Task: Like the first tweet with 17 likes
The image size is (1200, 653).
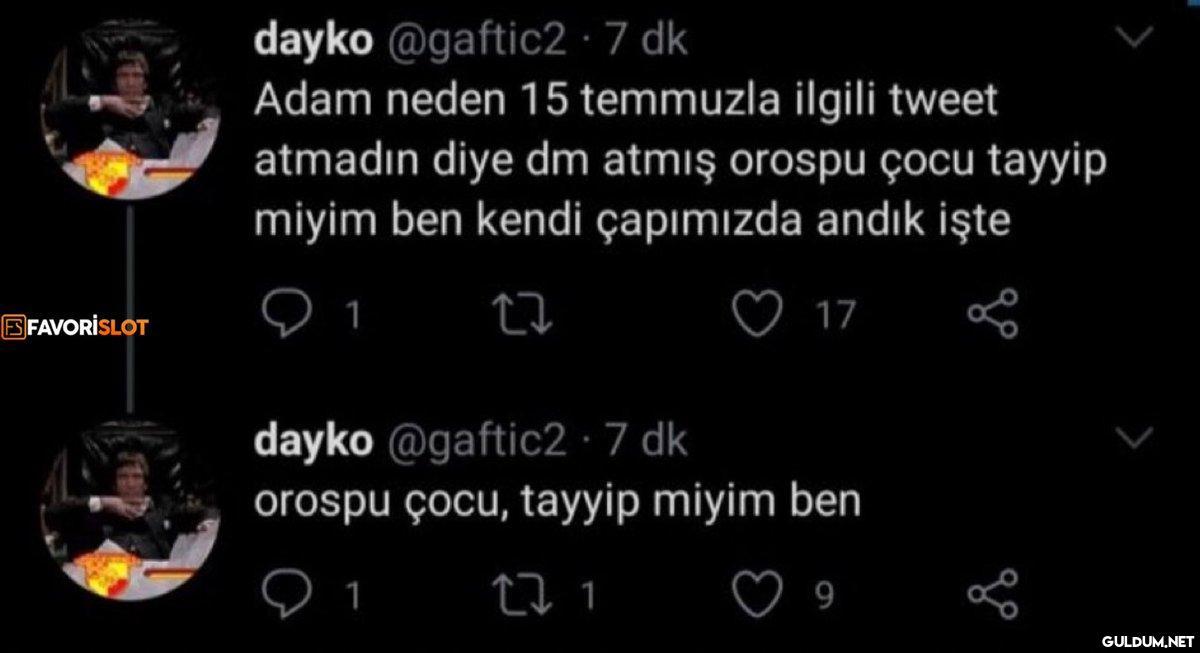Action: click(756, 314)
